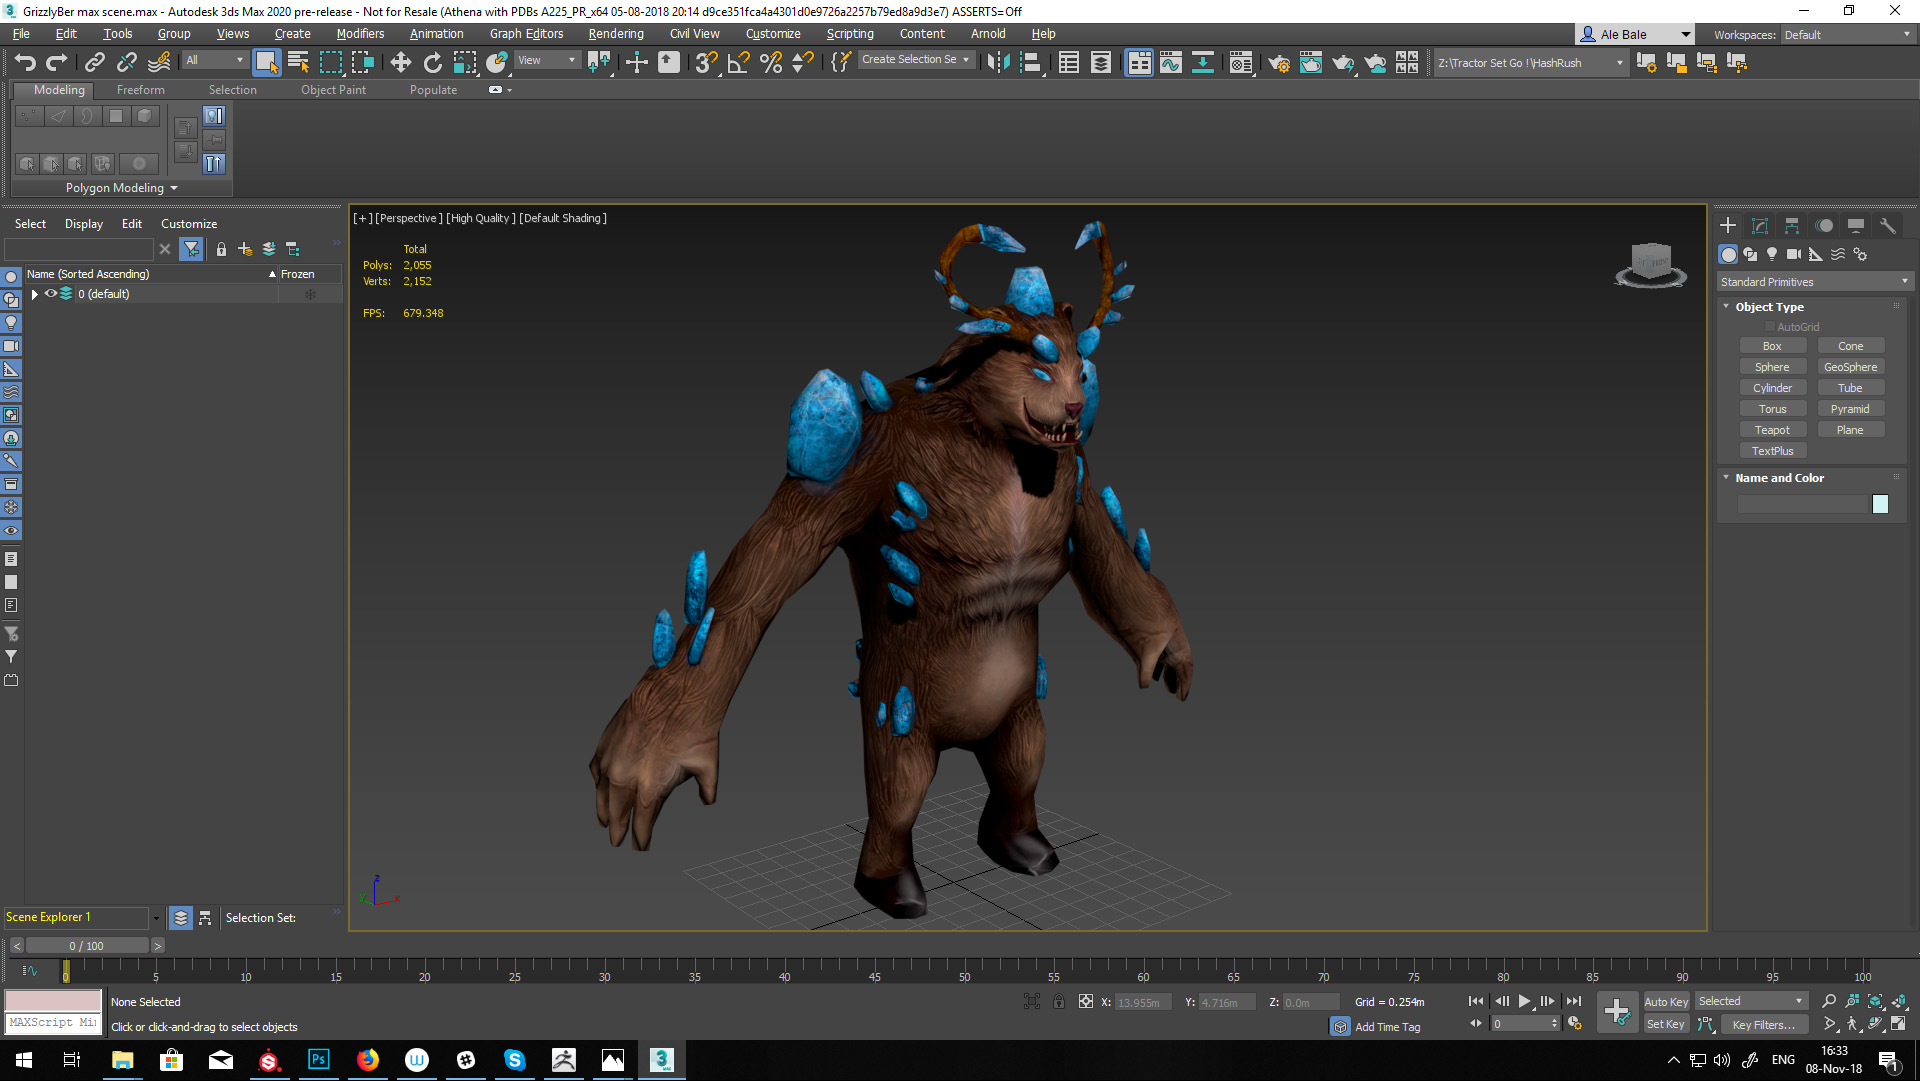1920x1081 pixels.
Task: Click the Scene Explorer search input field
Action: click(79, 249)
